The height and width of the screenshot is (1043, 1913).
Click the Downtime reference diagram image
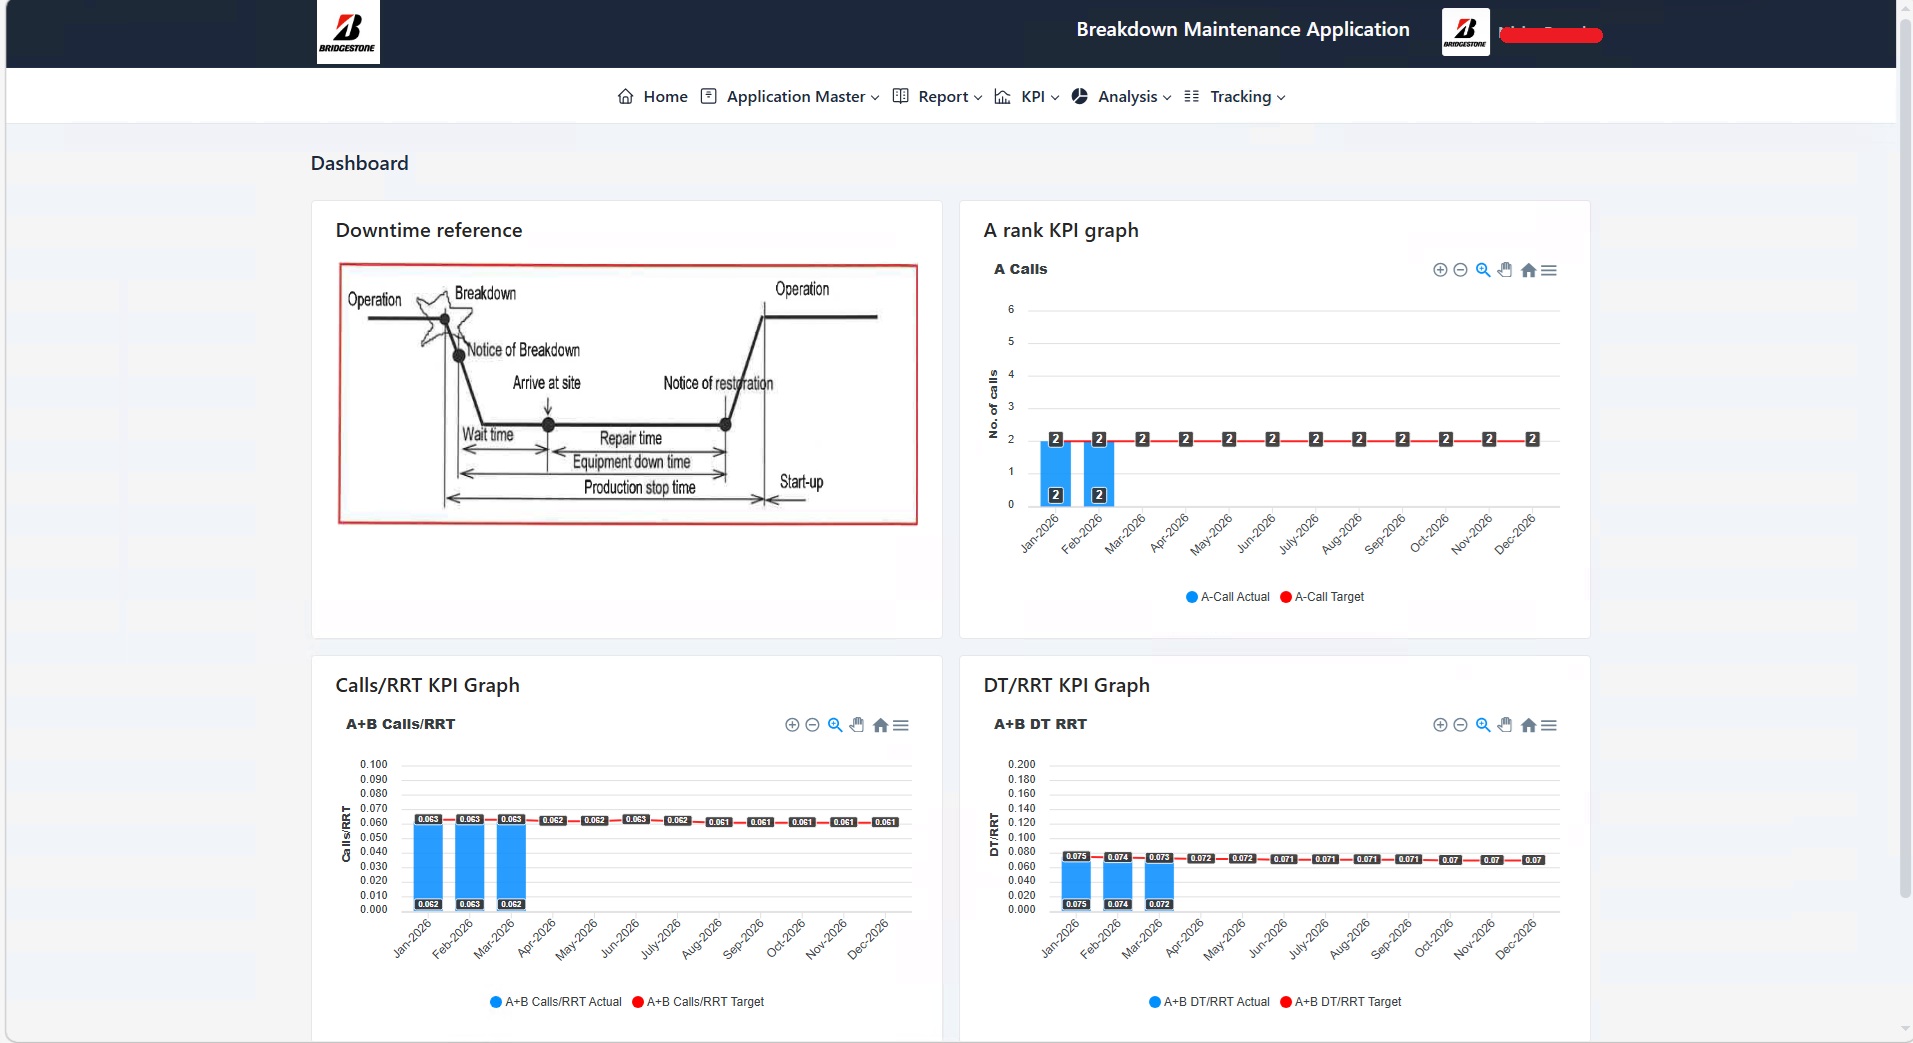[628, 394]
